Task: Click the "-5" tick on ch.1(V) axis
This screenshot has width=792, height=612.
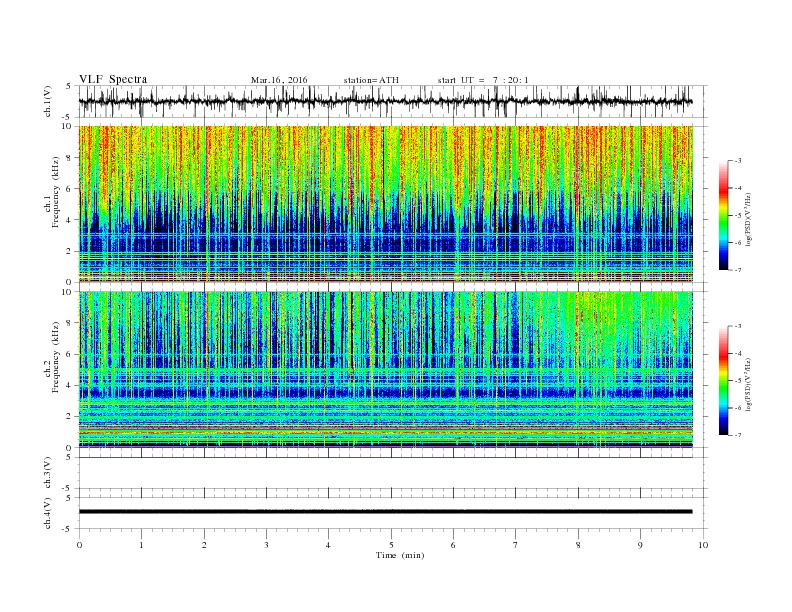Action: pos(68,118)
